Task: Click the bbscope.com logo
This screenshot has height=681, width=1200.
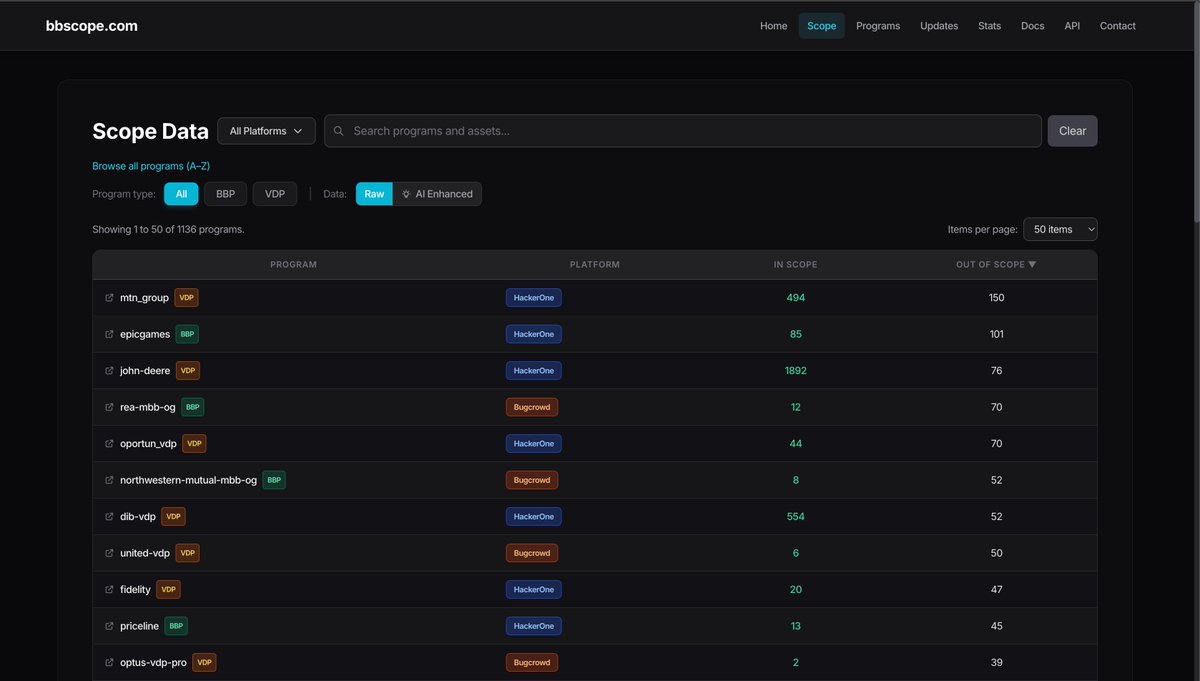Action: pyautogui.click(x=92, y=26)
